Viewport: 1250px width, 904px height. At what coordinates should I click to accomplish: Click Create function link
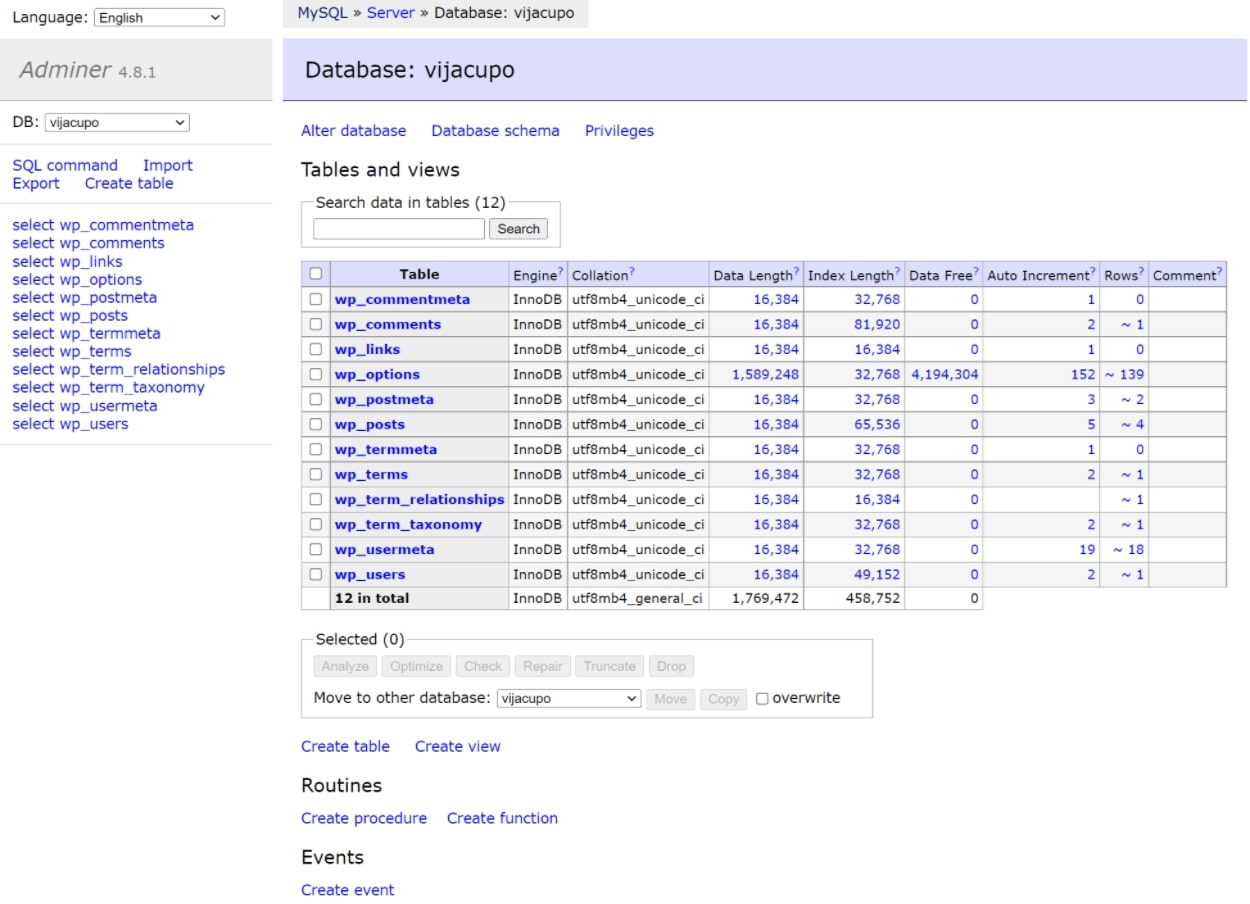(x=502, y=819)
